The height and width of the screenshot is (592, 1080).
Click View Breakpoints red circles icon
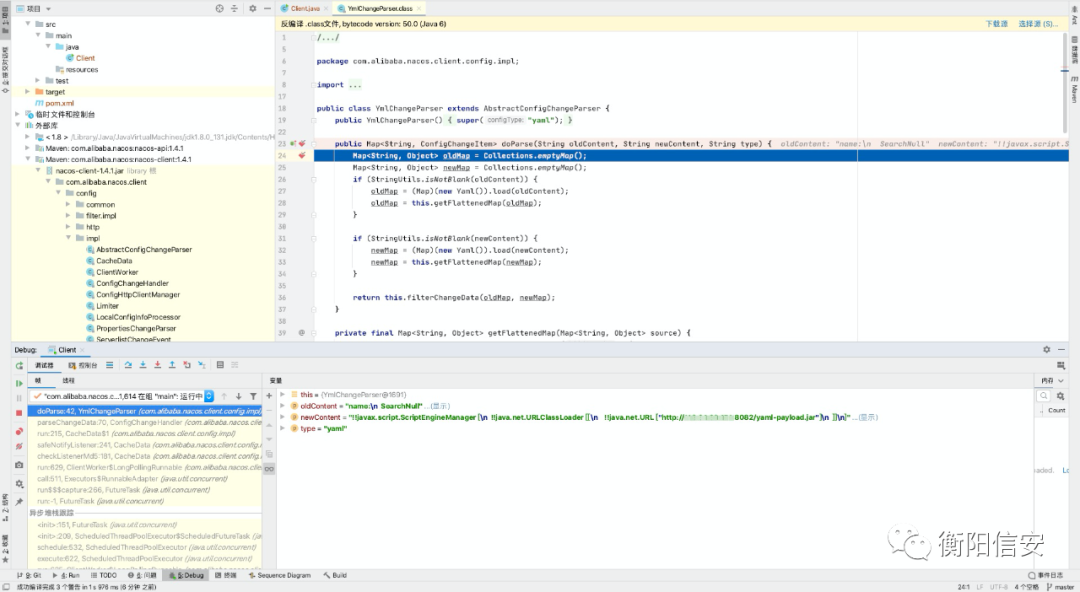19,431
